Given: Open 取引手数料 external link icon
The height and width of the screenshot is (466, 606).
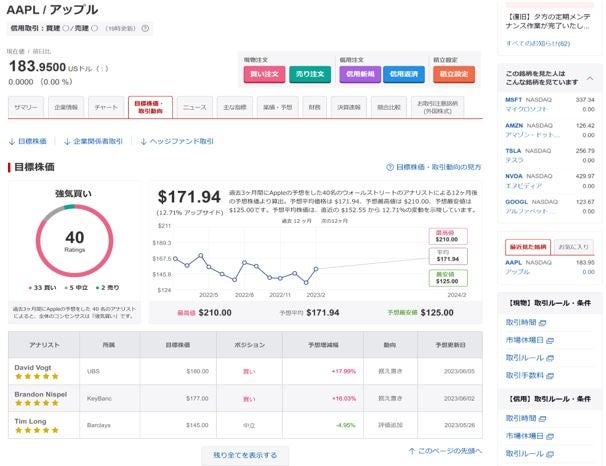Looking at the screenshot, I should point(548,375).
